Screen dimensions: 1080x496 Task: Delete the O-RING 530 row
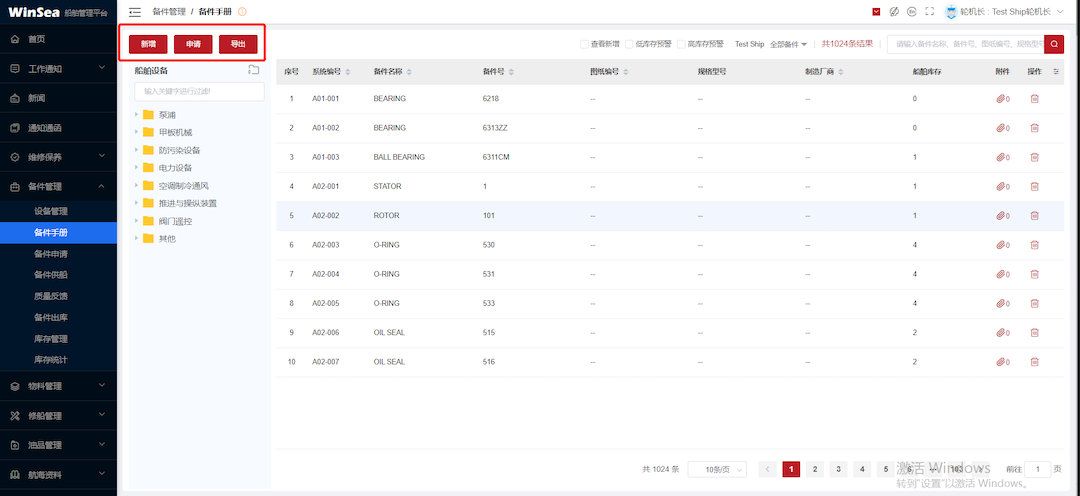(x=1034, y=245)
